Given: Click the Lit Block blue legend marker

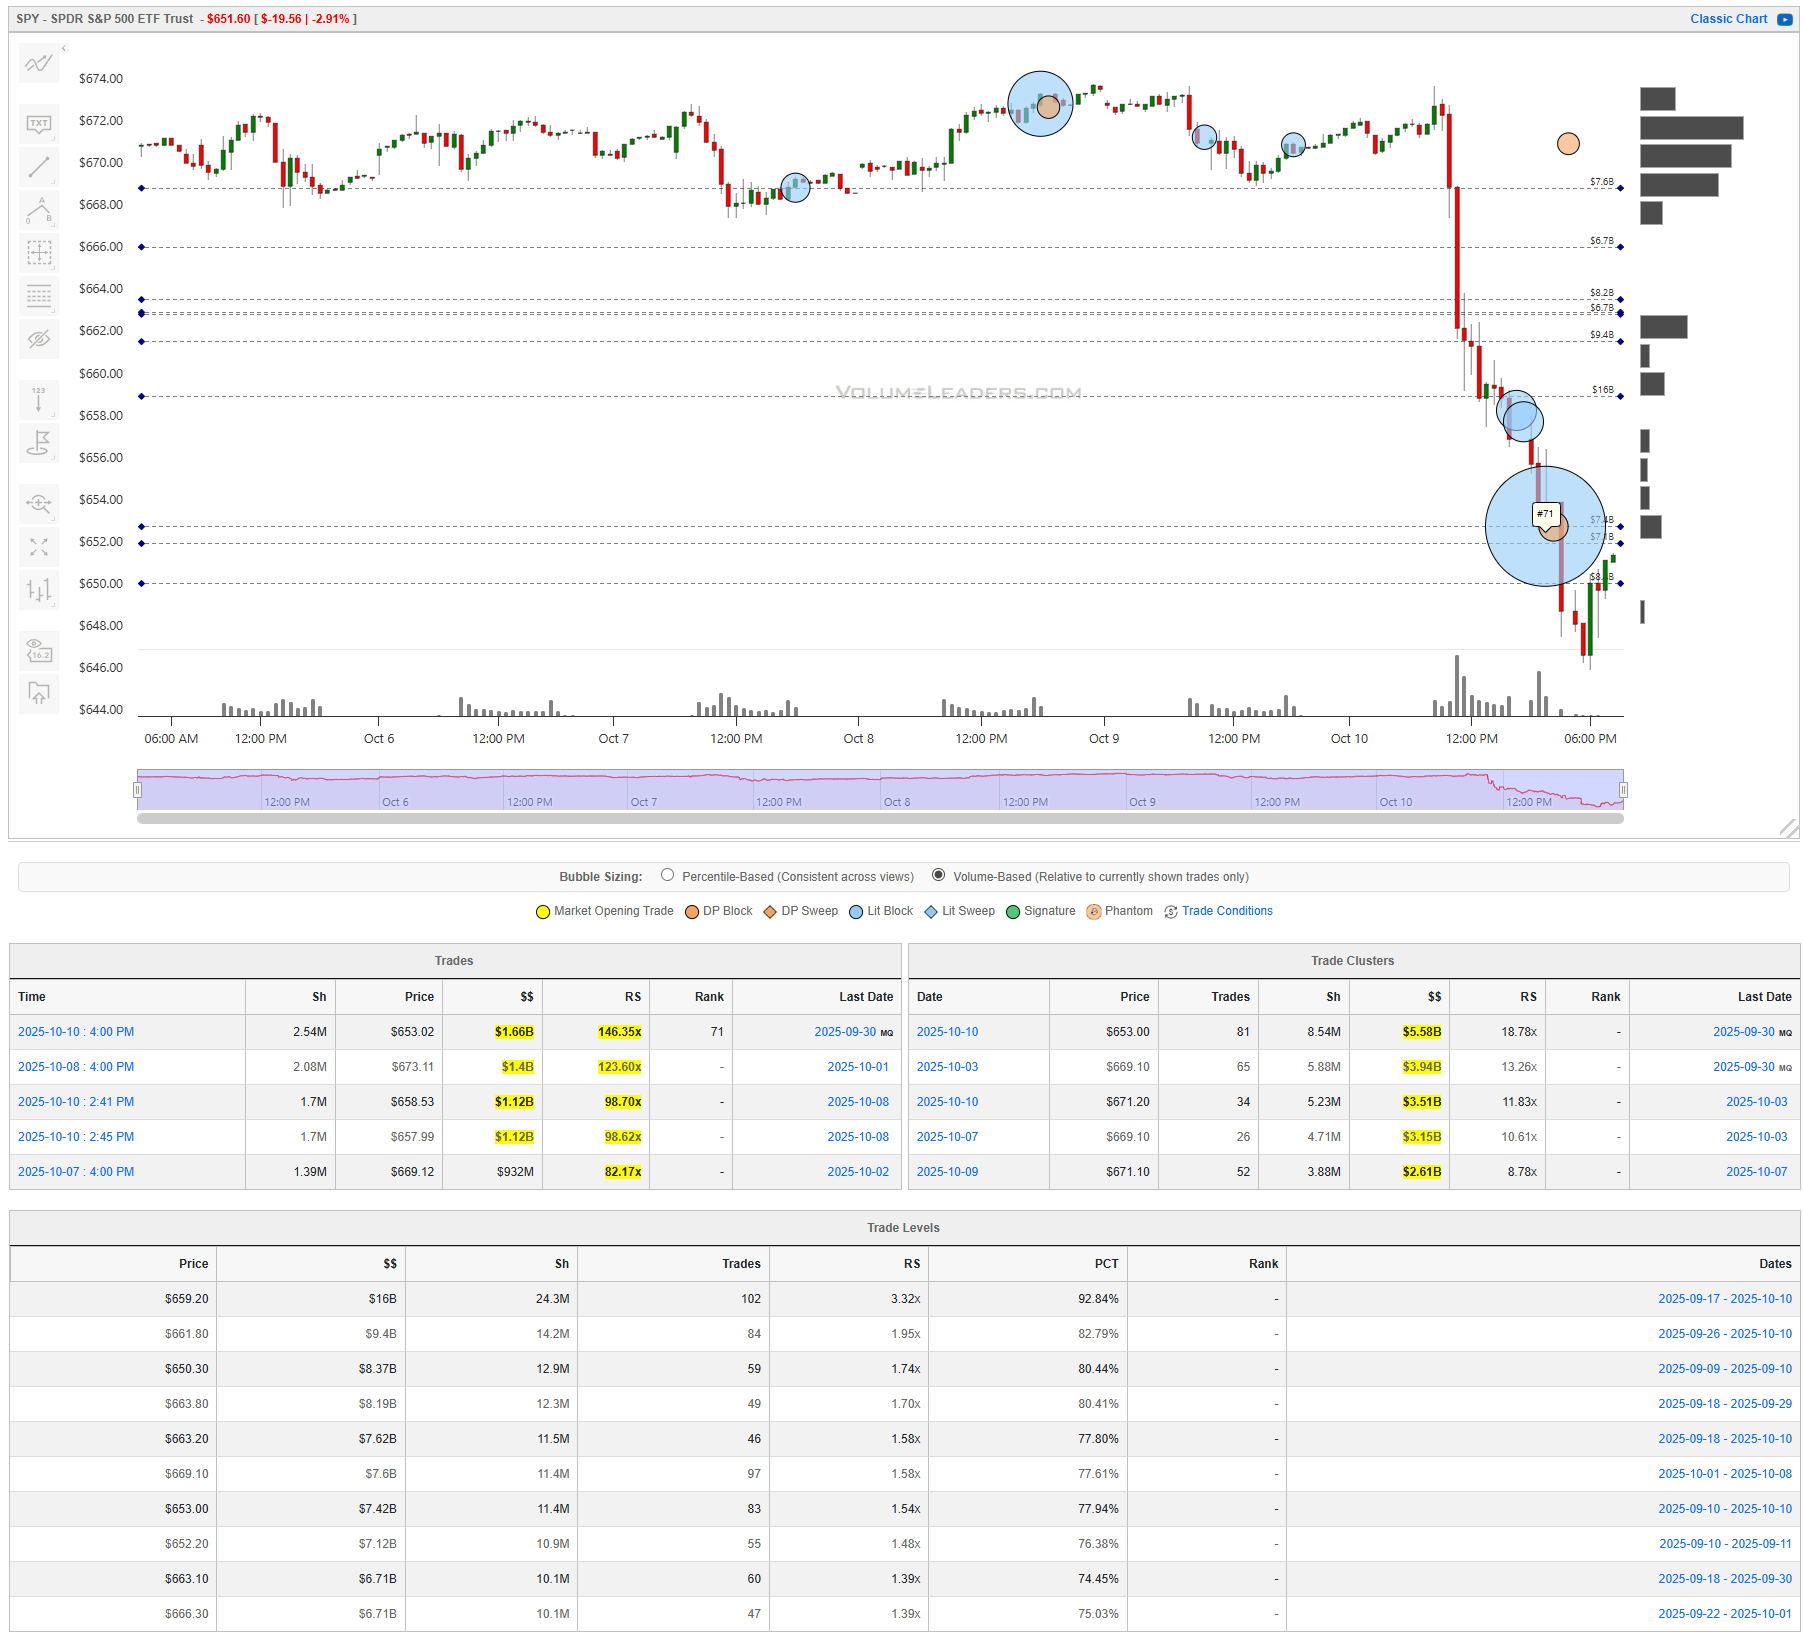Looking at the screenshot, I should point(856,912).
